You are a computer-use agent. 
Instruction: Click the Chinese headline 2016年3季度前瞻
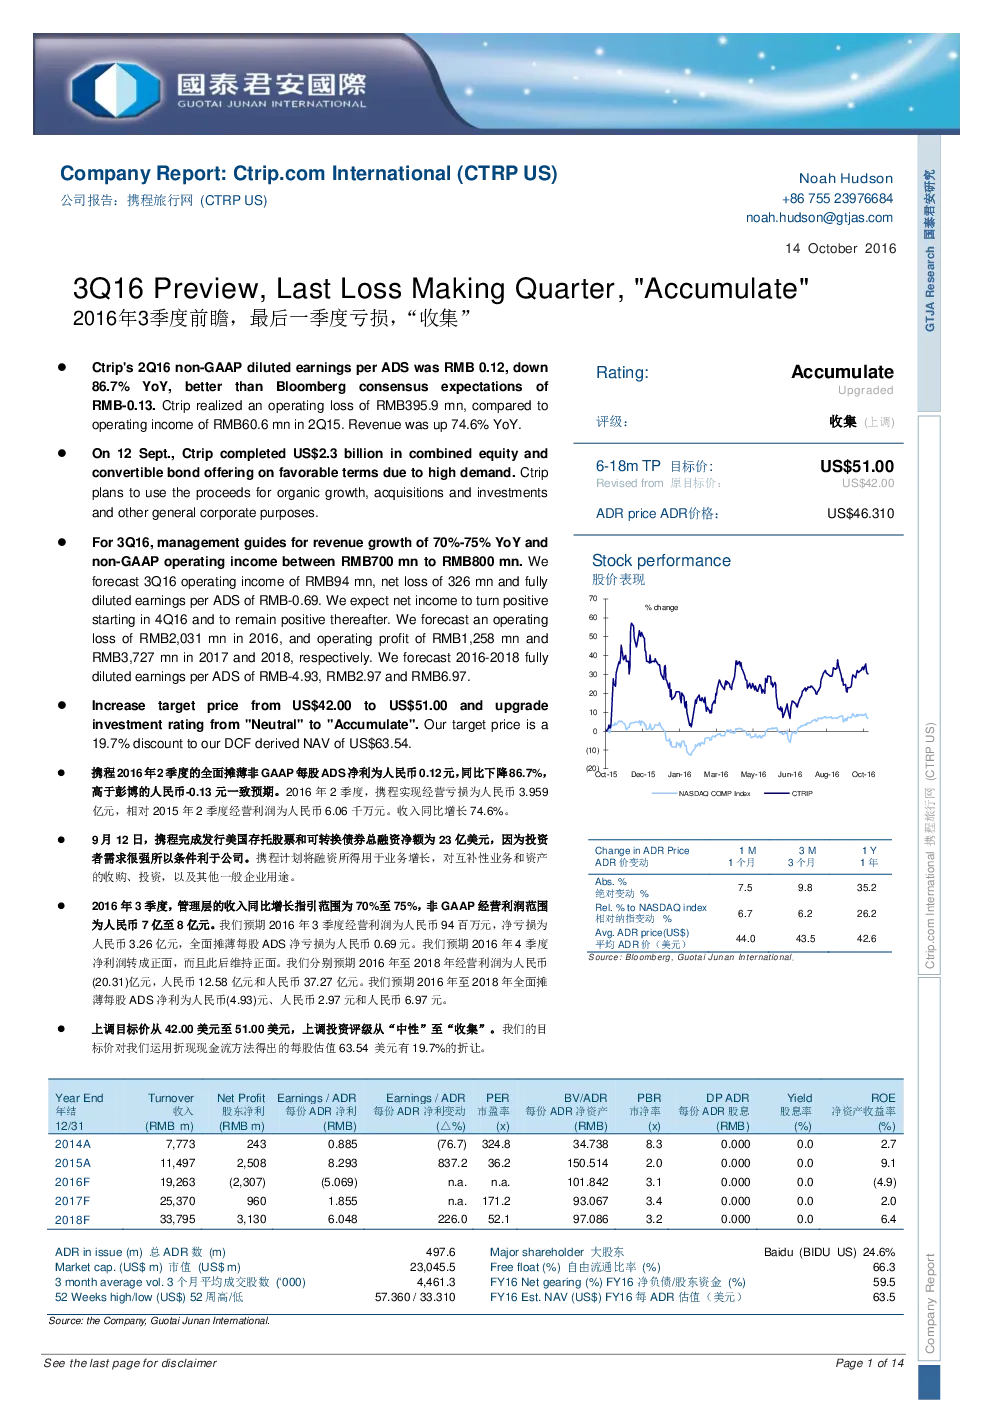click(272, 318)
